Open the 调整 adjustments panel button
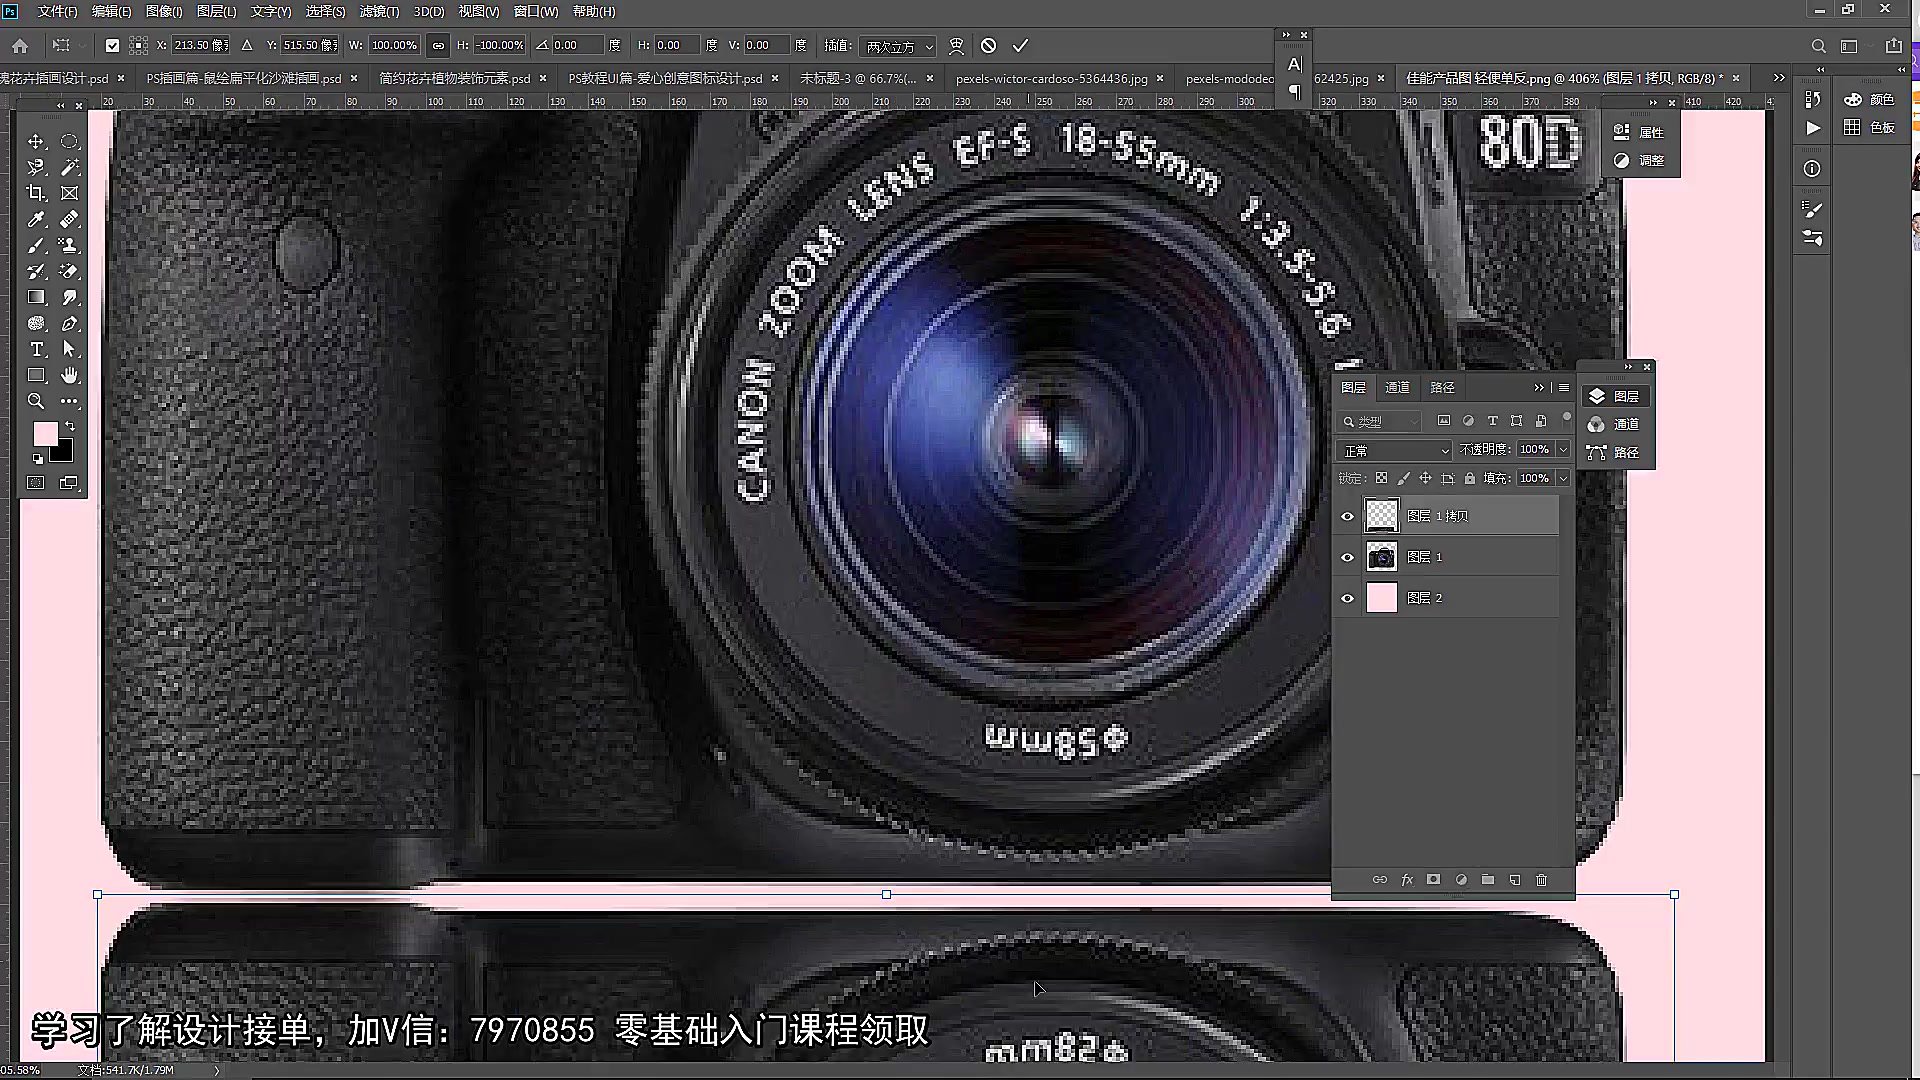The height and width of the screenshot is (1080, 1920). 1639,160
